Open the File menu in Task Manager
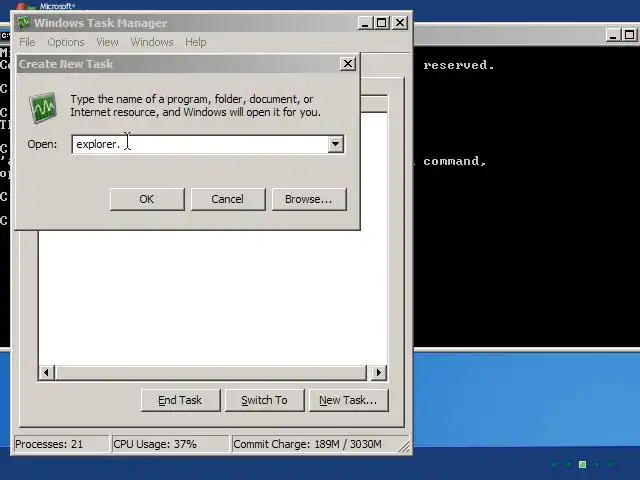This screenshot has width=640, height=480. click(x=27, y=42)
